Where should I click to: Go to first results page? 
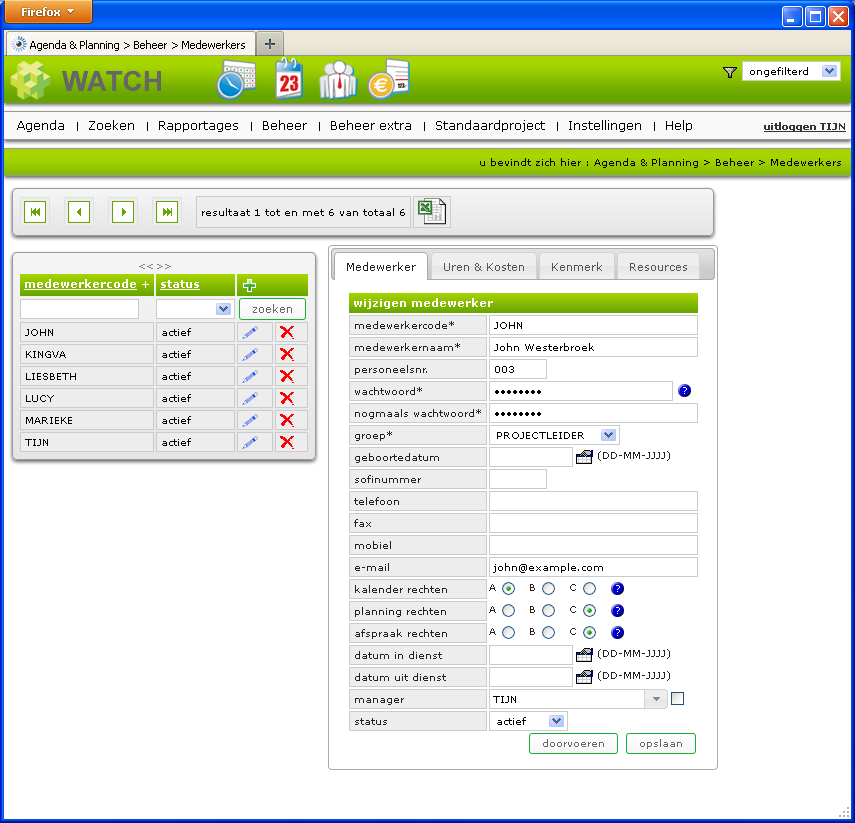(35, 212)
